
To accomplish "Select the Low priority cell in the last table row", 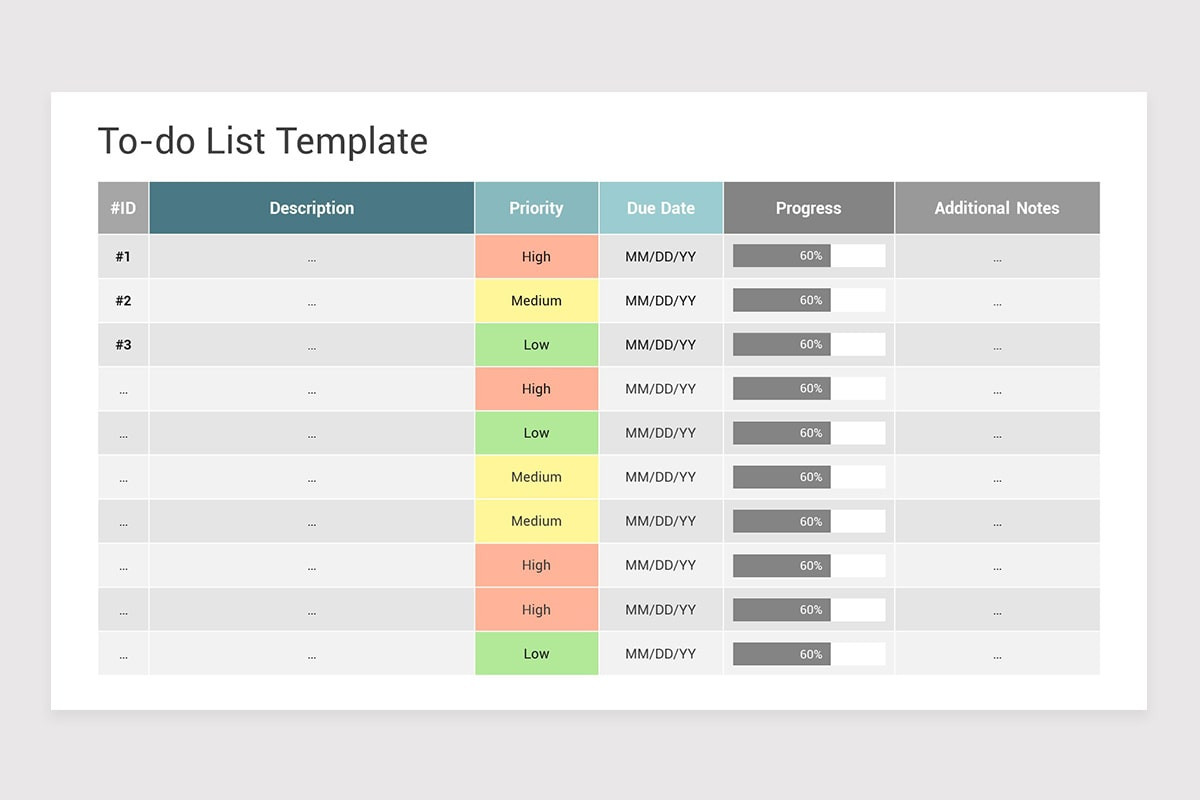I will pyautogui.click(x=536, y=653).
